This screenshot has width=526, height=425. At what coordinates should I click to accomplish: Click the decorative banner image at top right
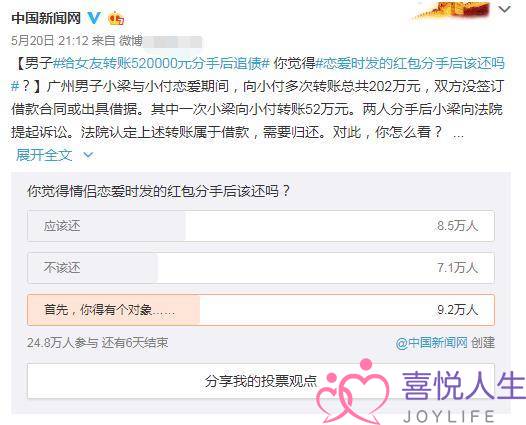(x=452, y=10)
